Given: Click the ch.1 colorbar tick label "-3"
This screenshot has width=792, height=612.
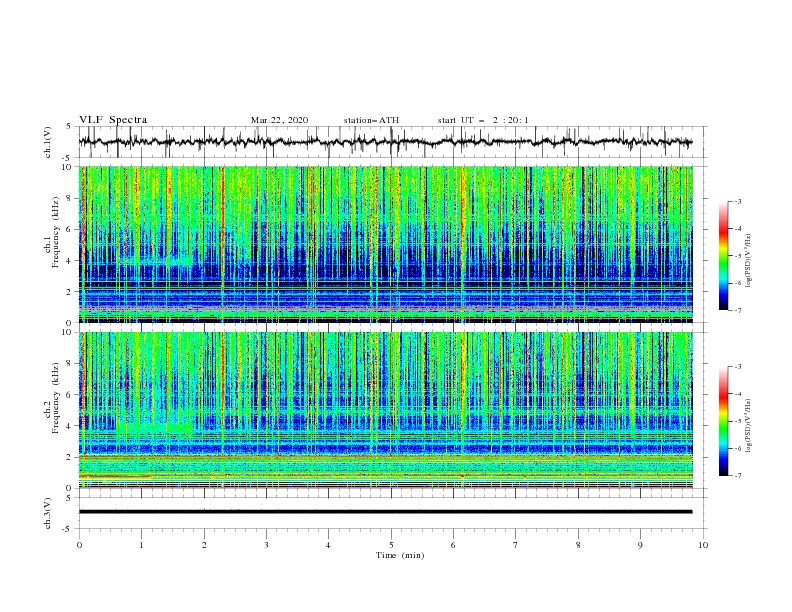Looking at the screenshot, I should pyautogui.click(x=737, y=201).
